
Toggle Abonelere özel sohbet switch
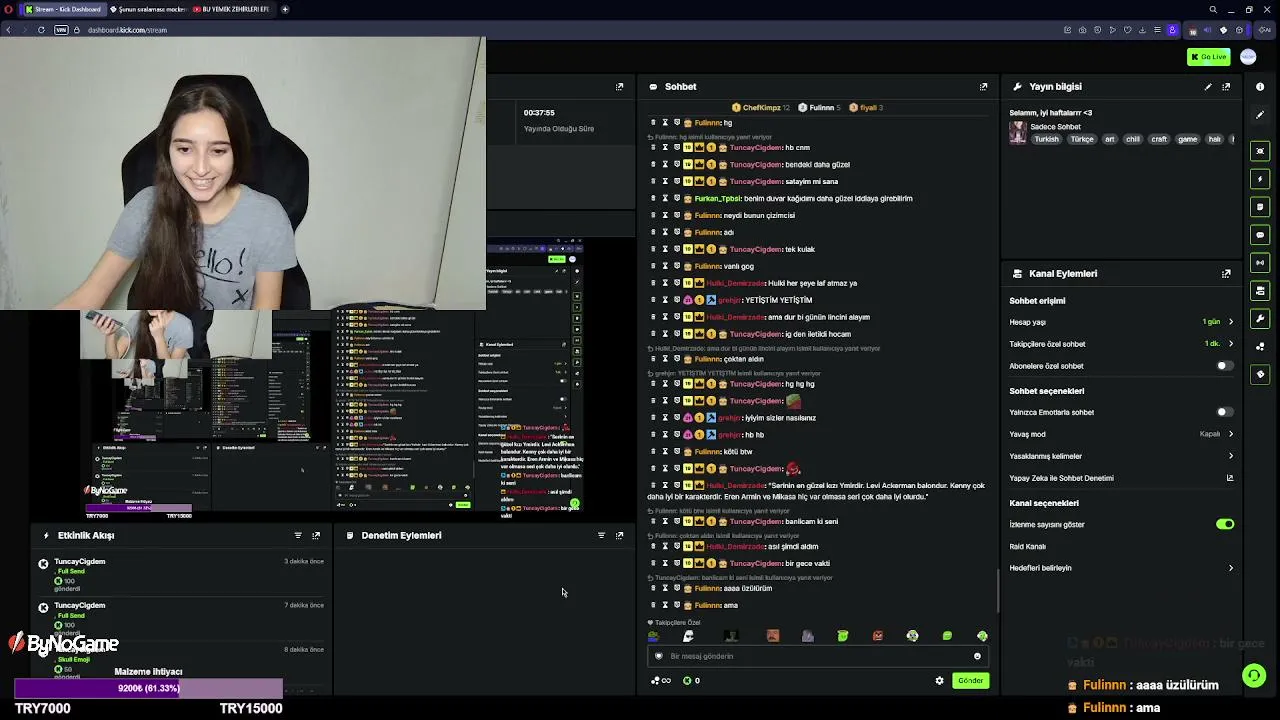pos(1224,366)
